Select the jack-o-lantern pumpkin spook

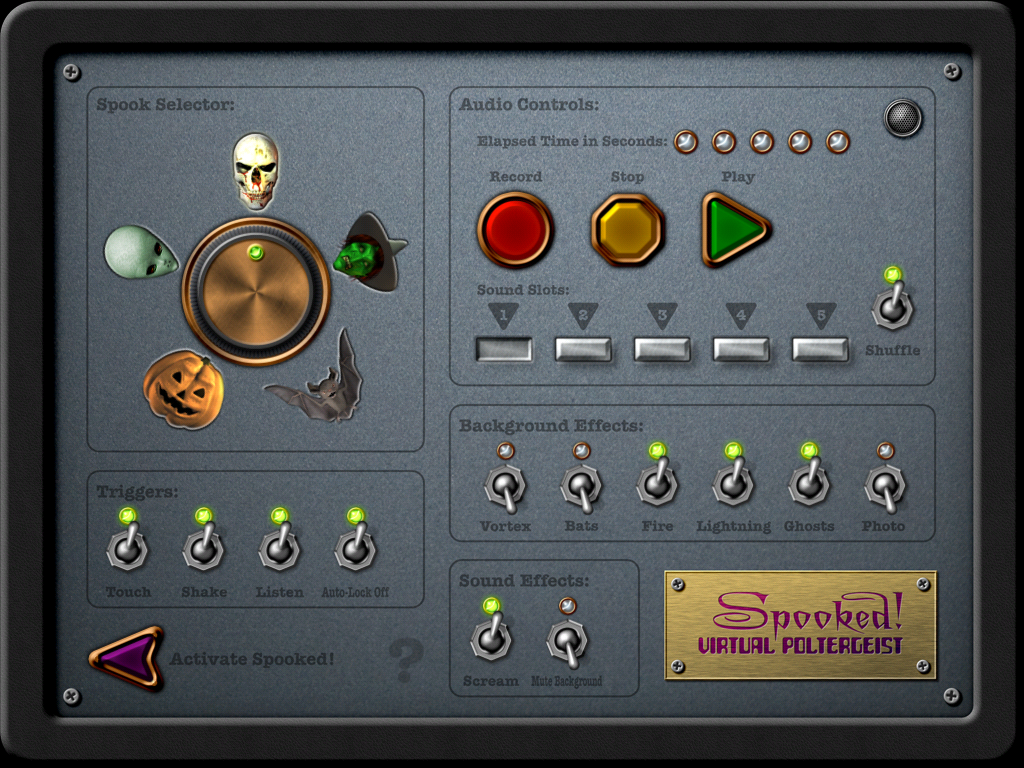tap(183, 390)
